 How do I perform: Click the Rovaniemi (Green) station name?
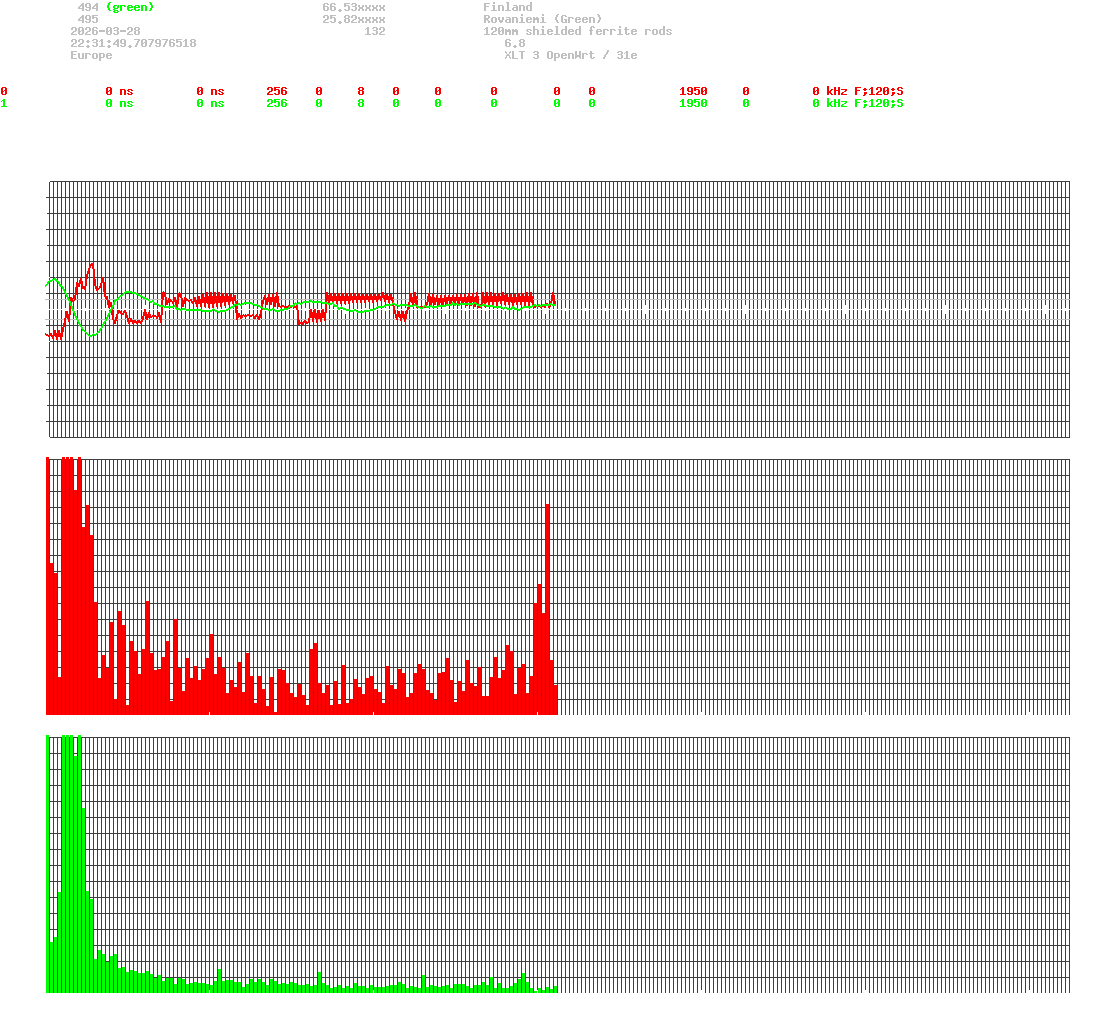point(543,19)
